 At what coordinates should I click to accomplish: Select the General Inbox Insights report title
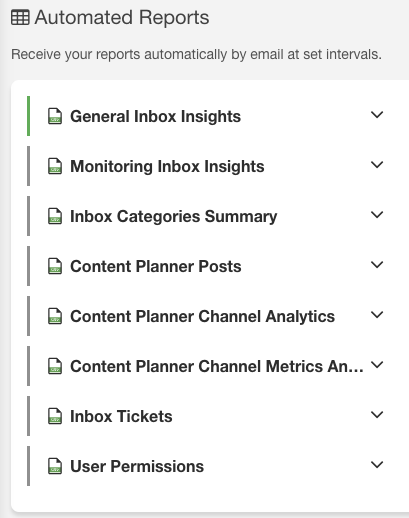point(155,117)
